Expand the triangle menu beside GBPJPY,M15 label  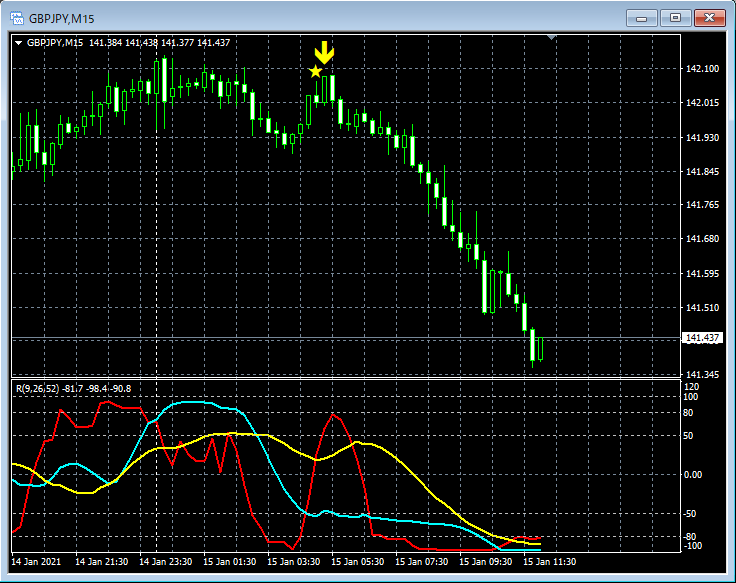pyautogui.click(x=19, y=43)
